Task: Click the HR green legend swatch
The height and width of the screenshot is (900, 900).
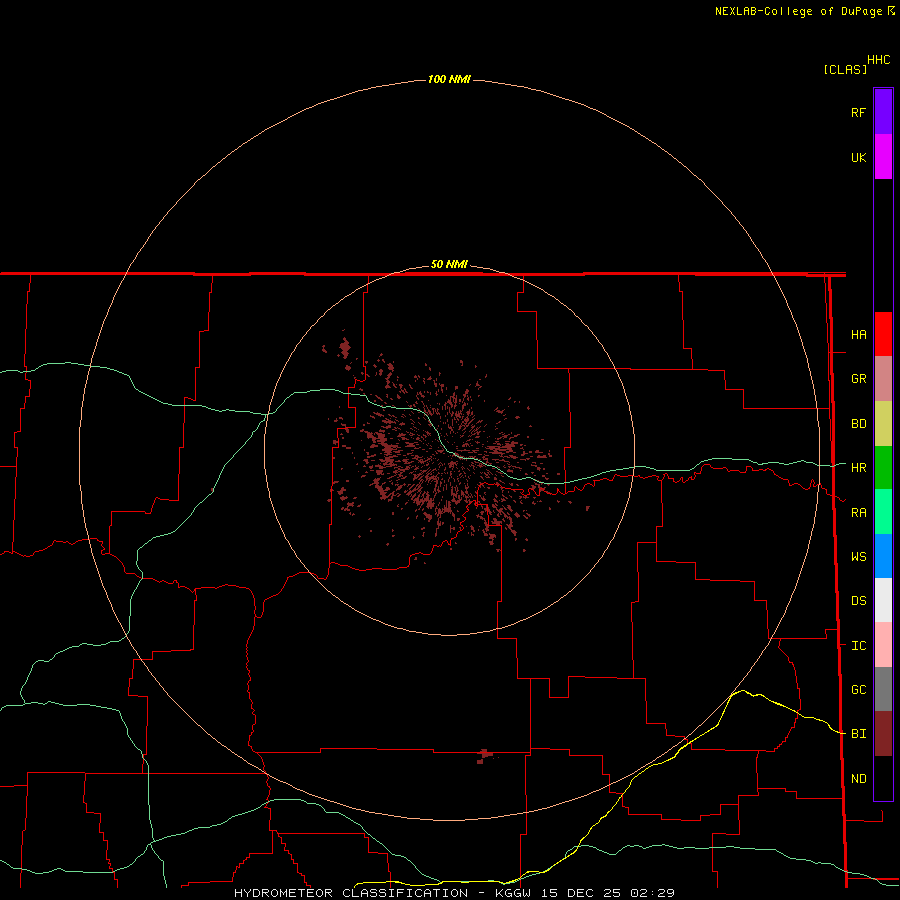Action: pos(883,467)
